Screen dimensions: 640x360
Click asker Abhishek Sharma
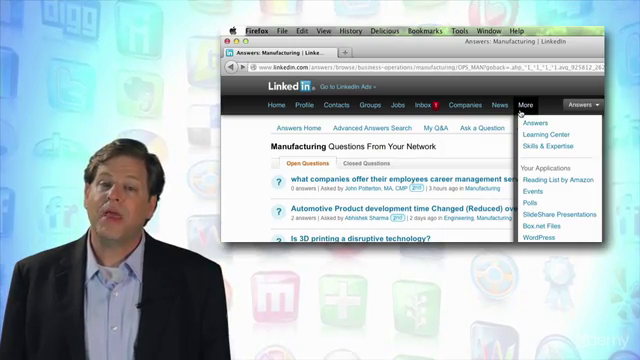click(366, 218)
